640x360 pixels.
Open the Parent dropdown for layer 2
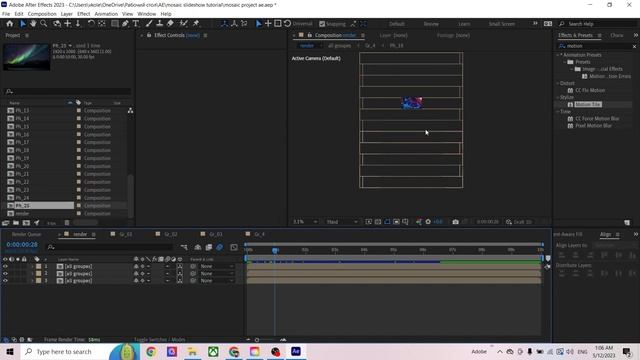point(217,273)
